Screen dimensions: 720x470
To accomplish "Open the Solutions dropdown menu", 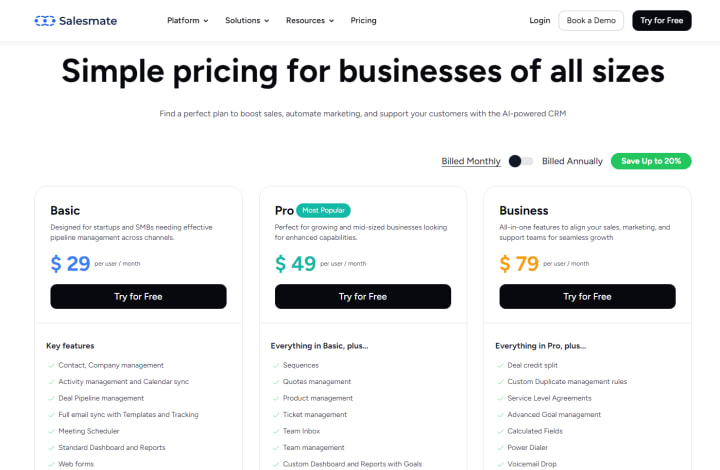I will click(248, 20).
